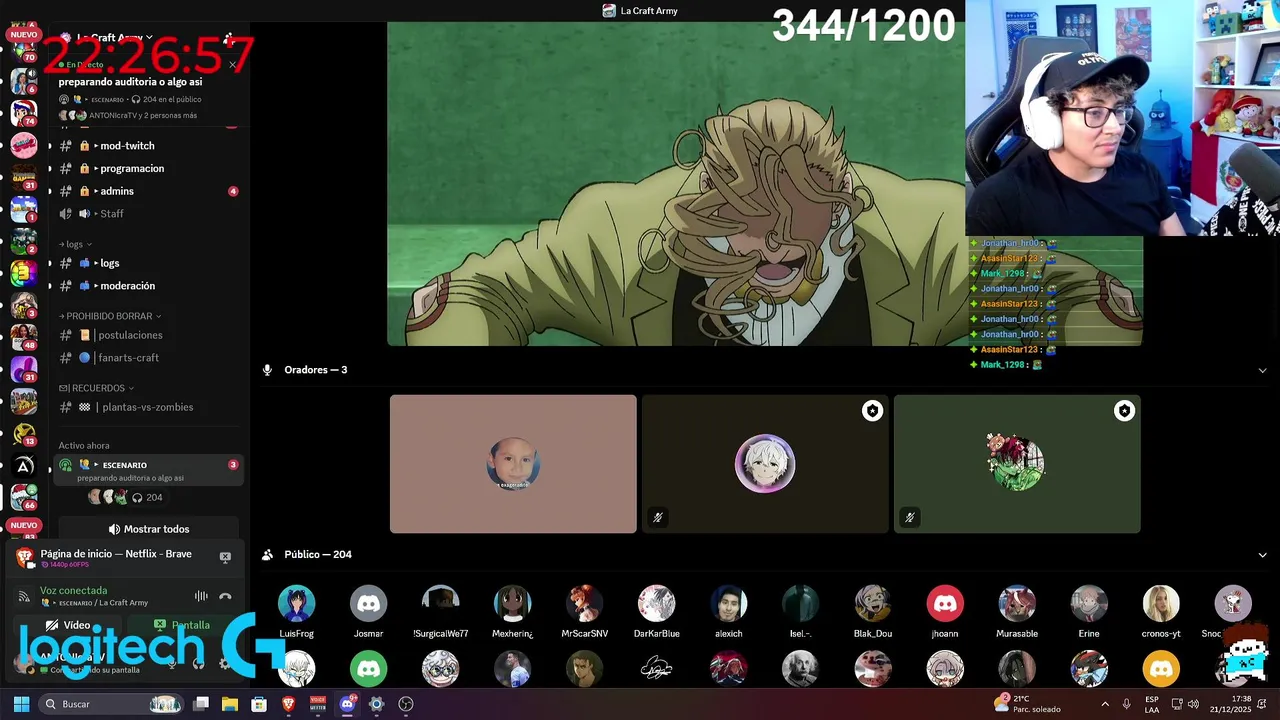Image resolution: width=1280 pixels, height=720 pixels.
Task: Open Task View on the taskbar
Action: [200, 704]
